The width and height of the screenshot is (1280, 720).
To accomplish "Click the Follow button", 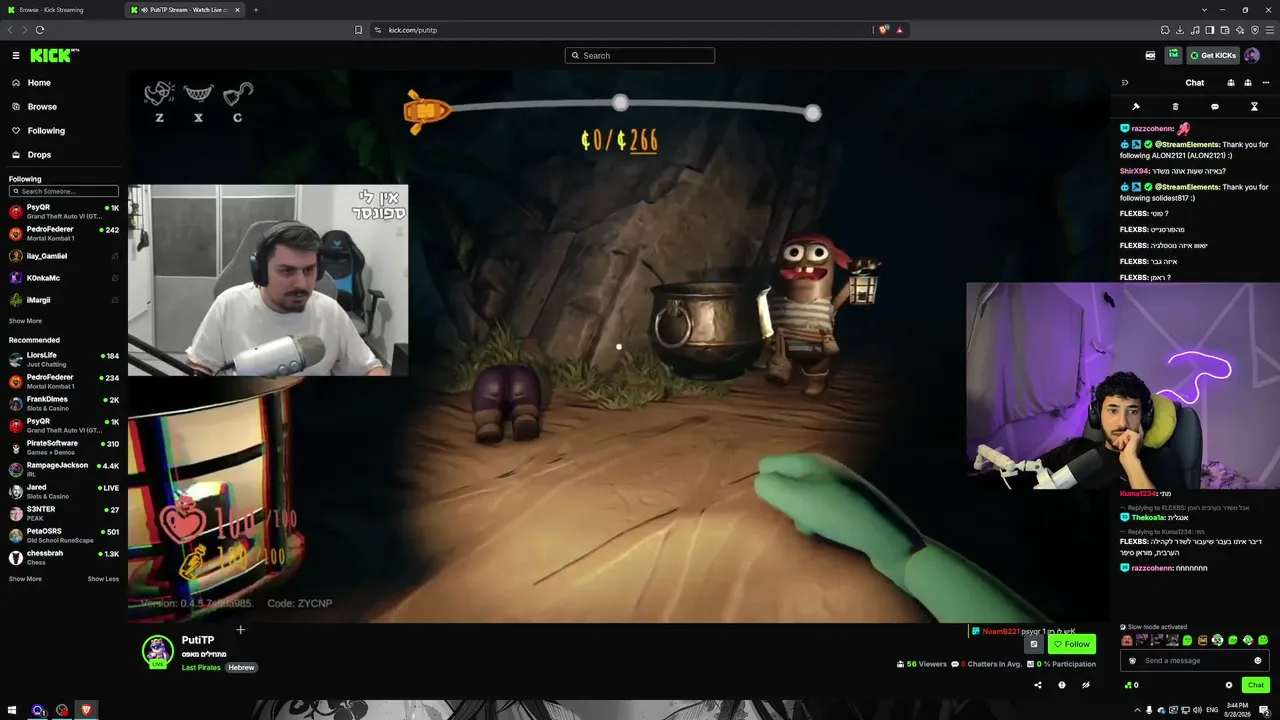I will point(1071,644).
